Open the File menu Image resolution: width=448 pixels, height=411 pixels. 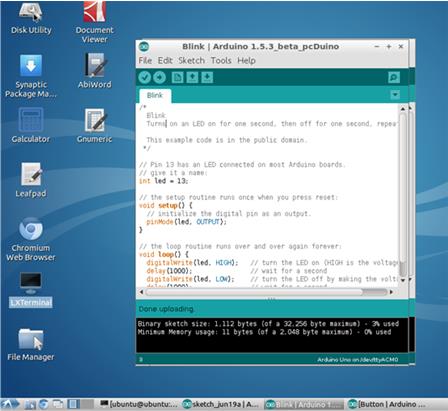(145, 61)
